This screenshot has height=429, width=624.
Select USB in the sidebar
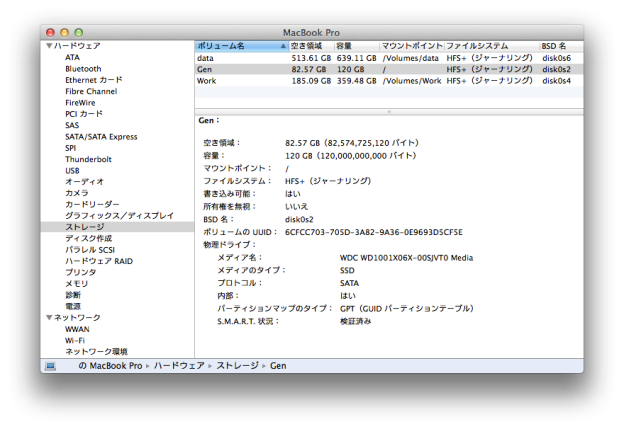pyautogui.click(x=72, y=171)
